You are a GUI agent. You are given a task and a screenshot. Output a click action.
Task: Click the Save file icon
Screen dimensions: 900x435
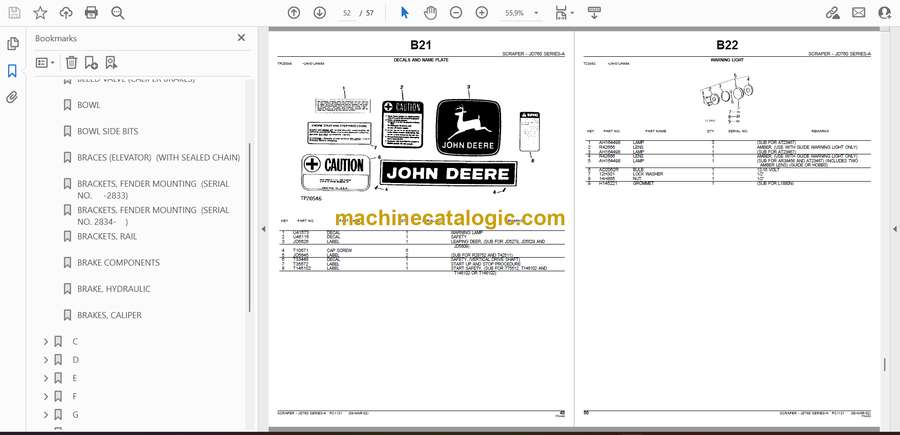coord(14,13)
